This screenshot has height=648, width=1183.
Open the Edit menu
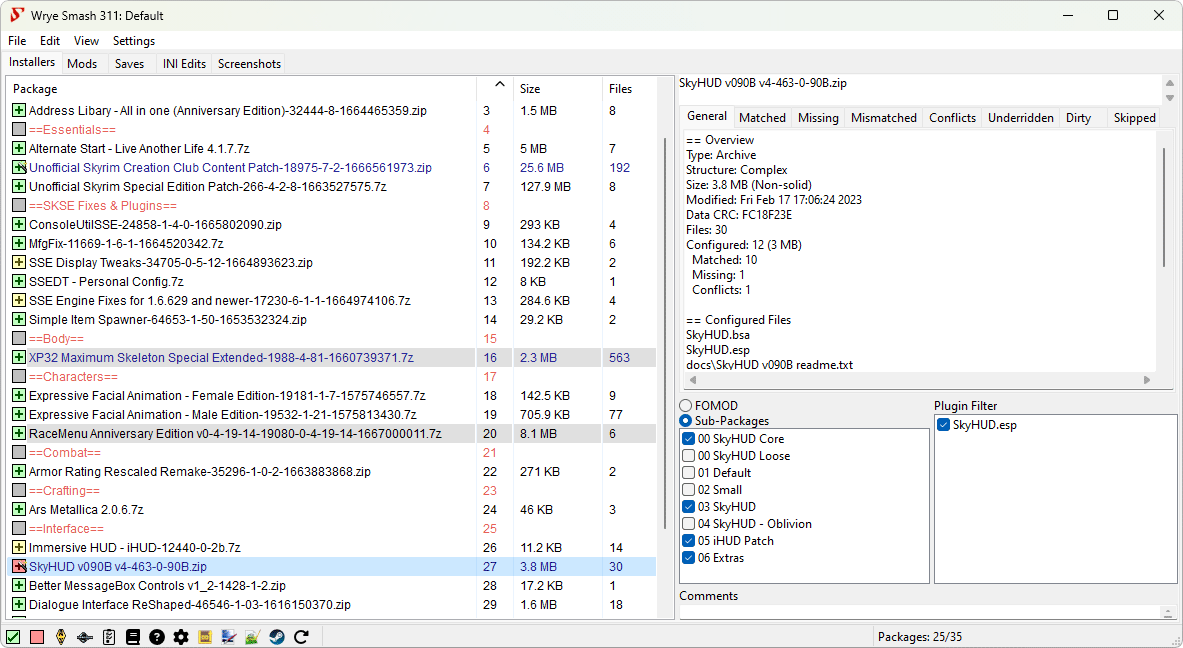pyautogui.click(x=50, y=41)
